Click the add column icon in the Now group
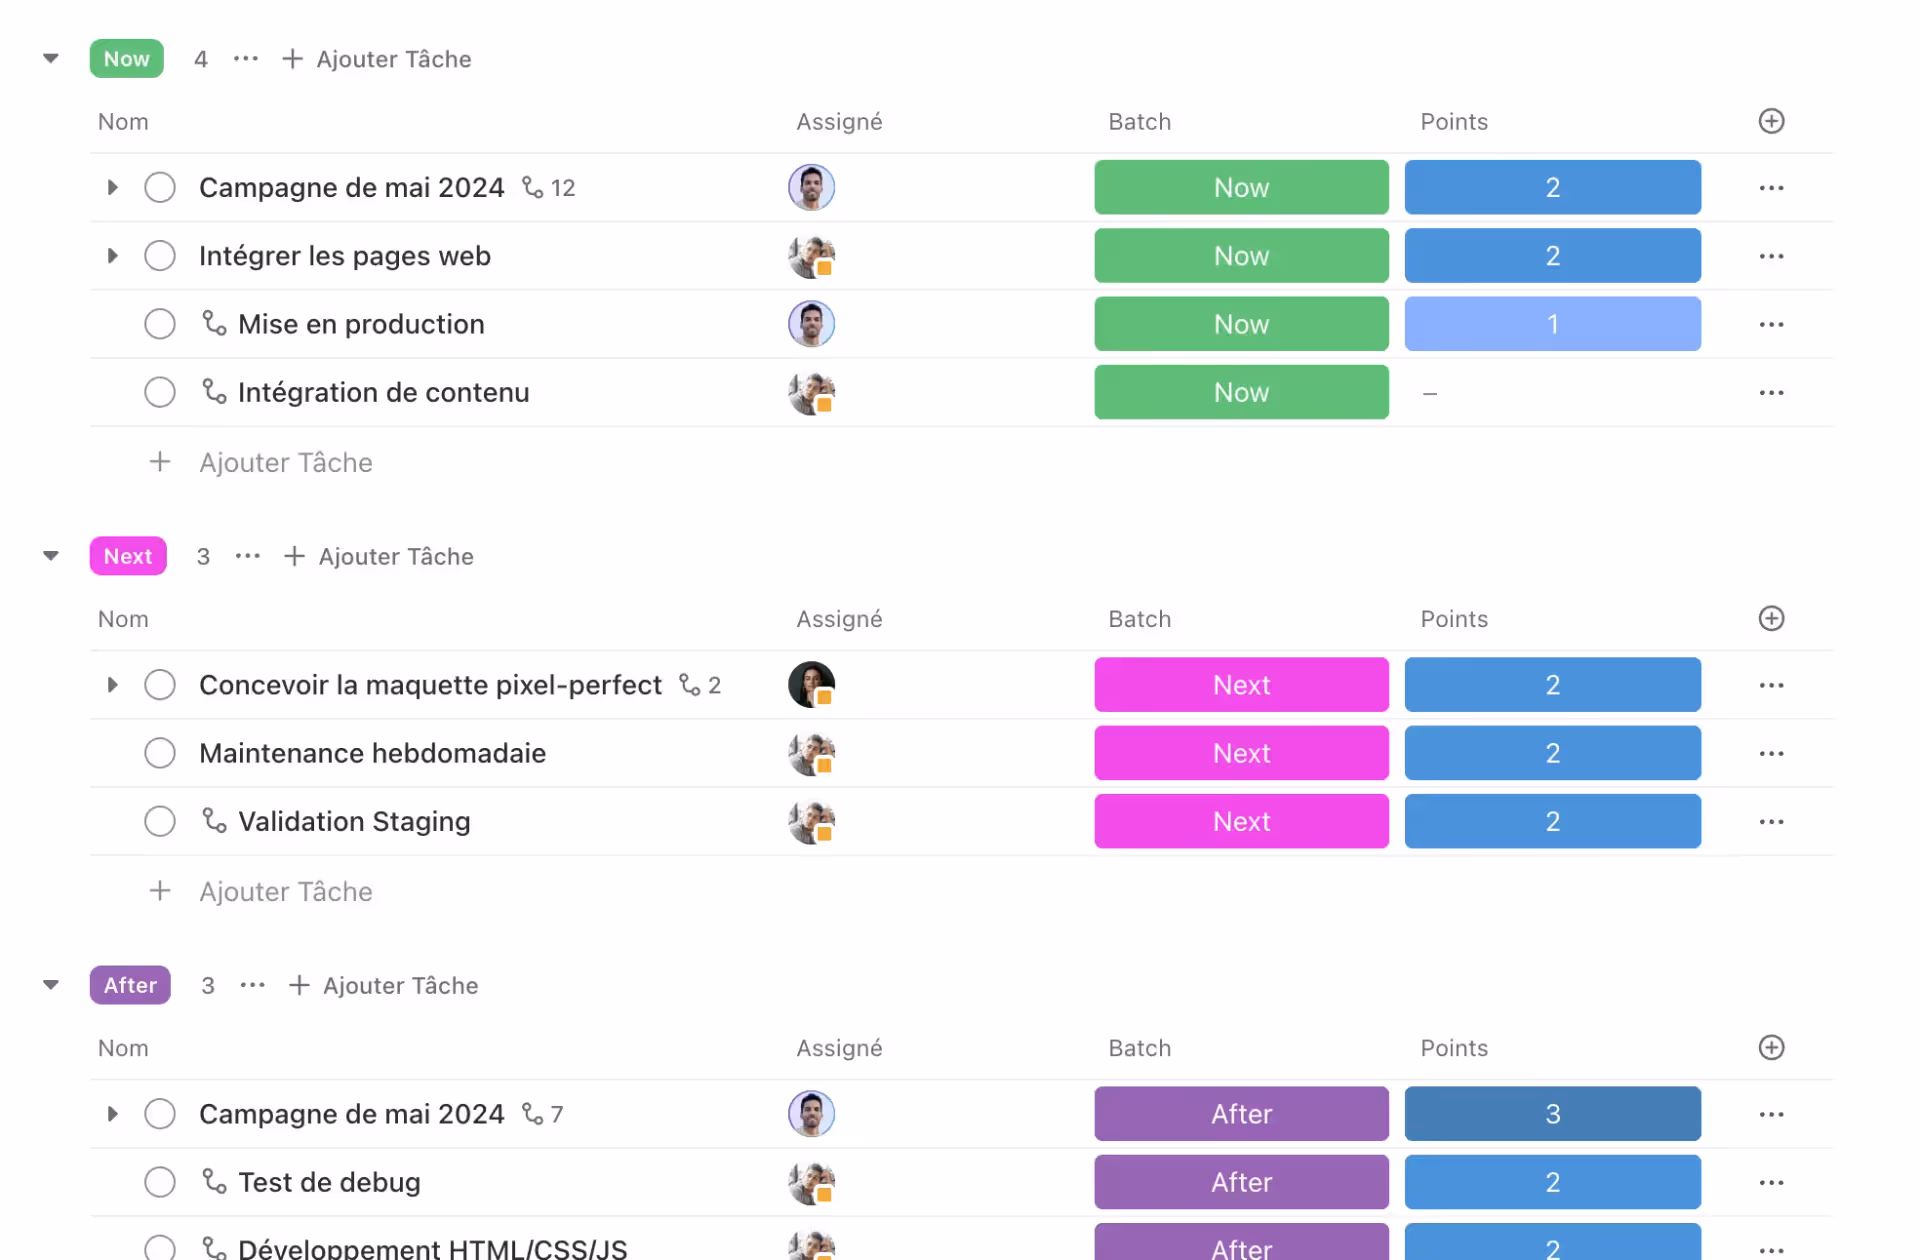This screenshot has height=1260, width=1920. point(1771,121)
